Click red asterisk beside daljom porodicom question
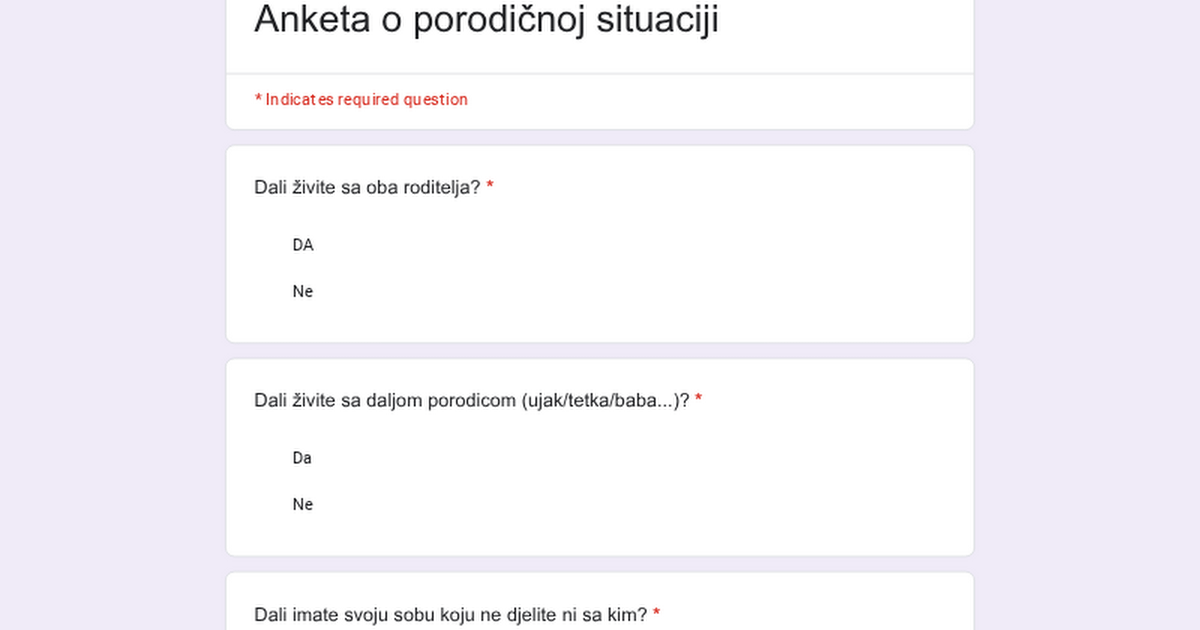This screenshot has height=630, width=1200. click(699, 401)
